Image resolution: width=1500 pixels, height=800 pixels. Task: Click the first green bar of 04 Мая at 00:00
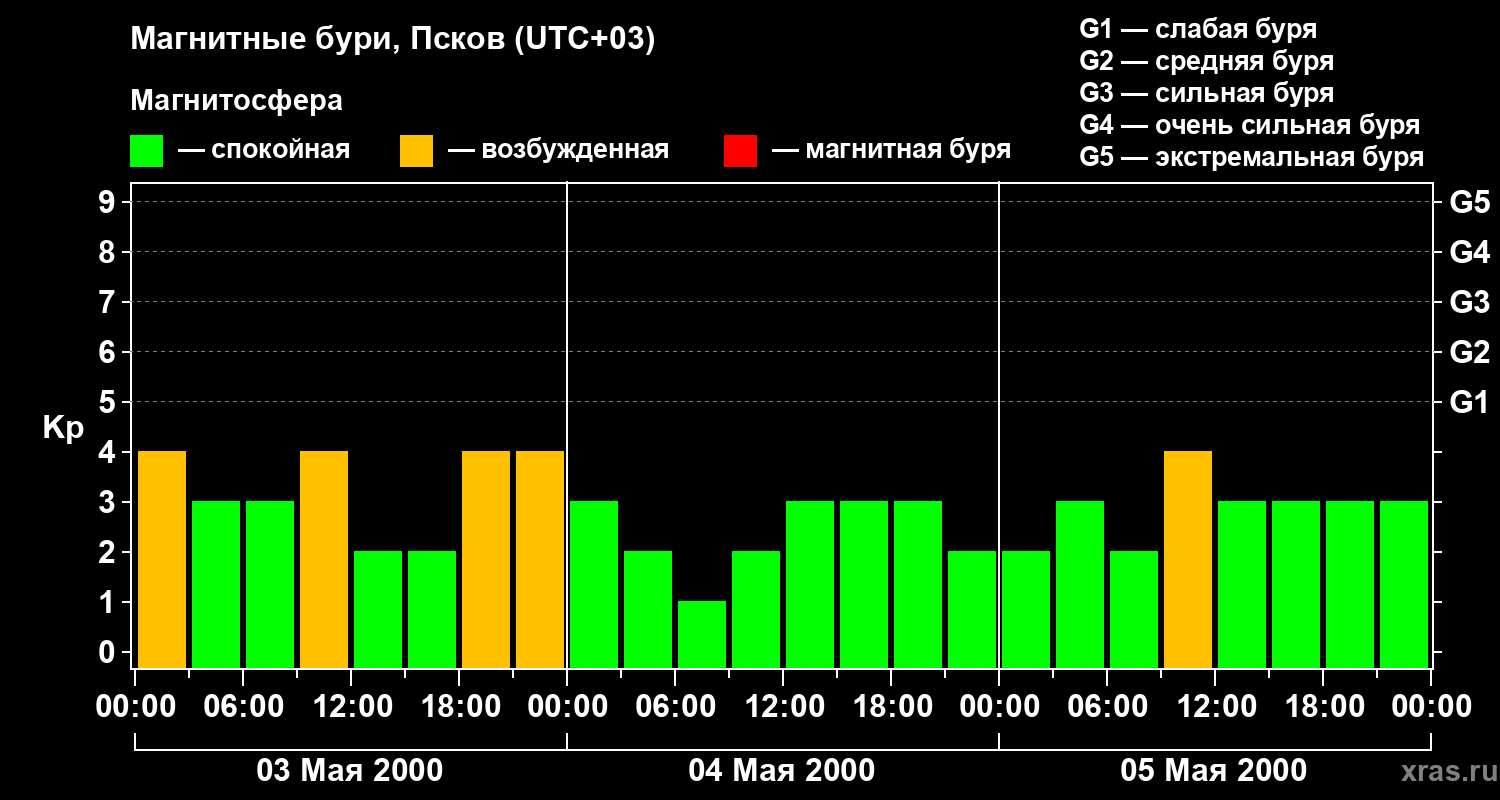pyautogui.click(x=594, y=584)
